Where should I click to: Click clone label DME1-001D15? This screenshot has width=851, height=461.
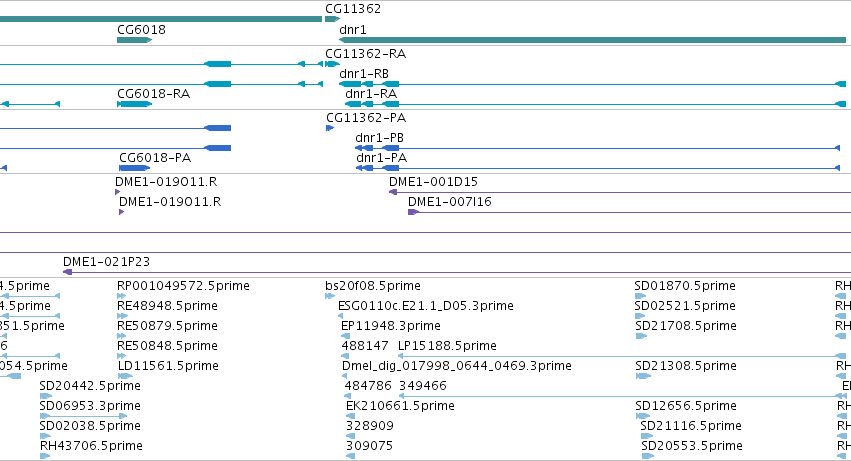coord(433,181)
